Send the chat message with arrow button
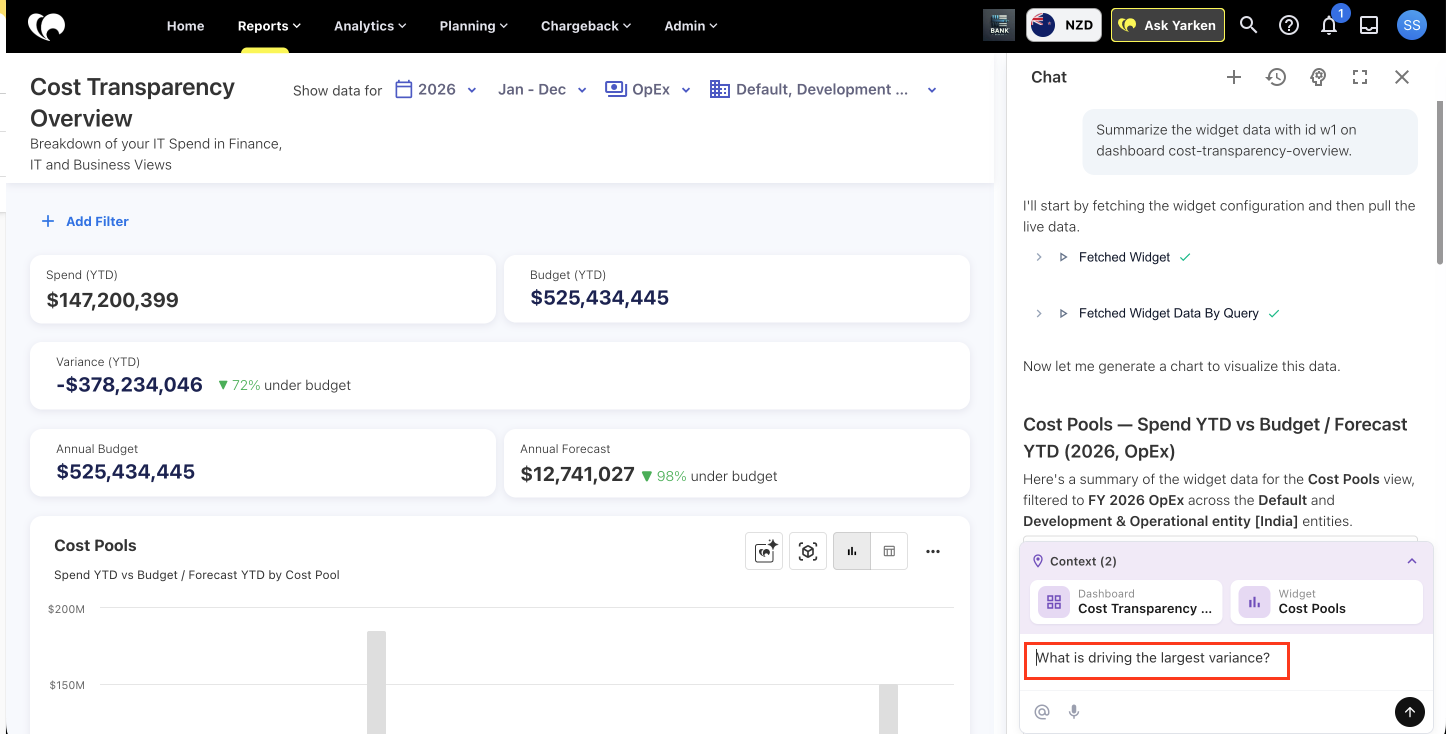Viewport: 1446px width, 734px height. point(1409,712)
